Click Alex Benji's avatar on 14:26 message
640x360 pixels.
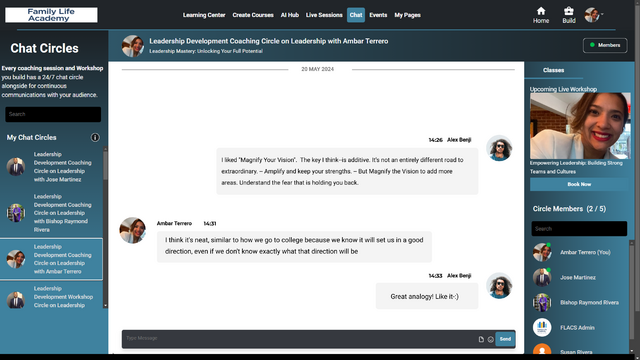pos(499,148)
